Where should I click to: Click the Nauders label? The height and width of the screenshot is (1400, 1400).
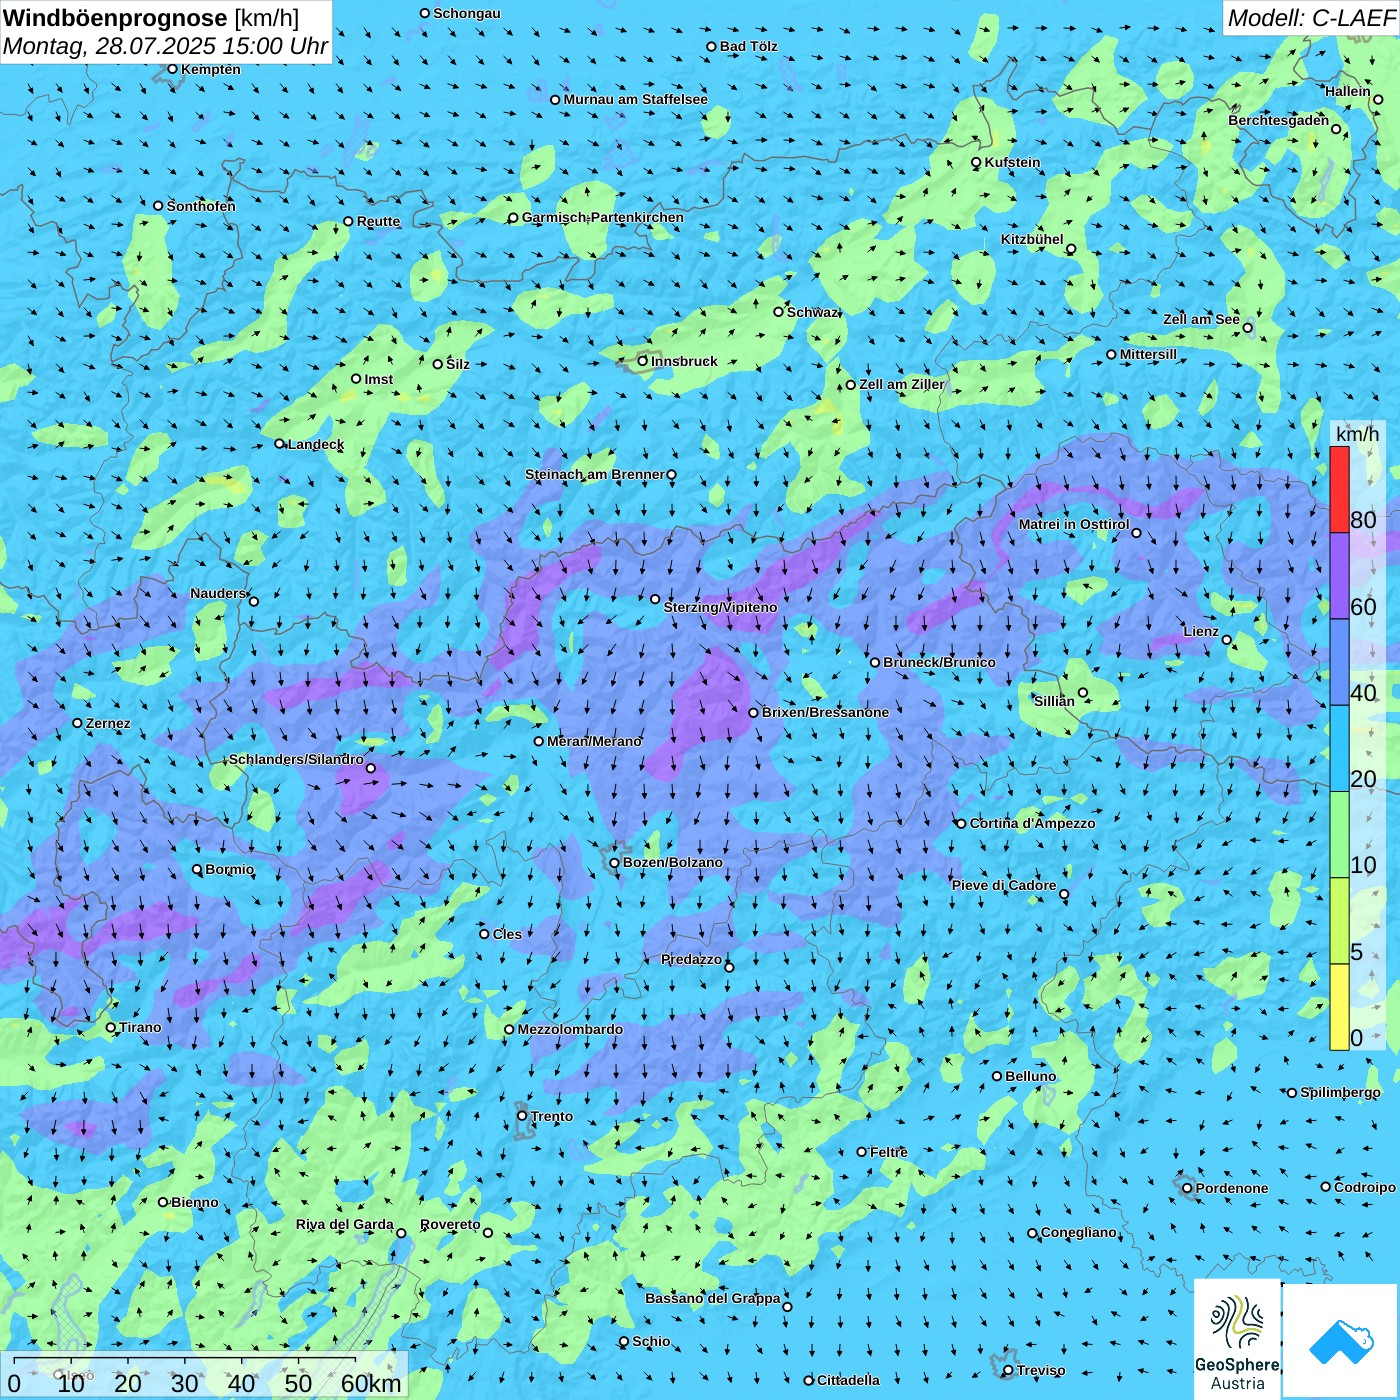pos(218,593)
